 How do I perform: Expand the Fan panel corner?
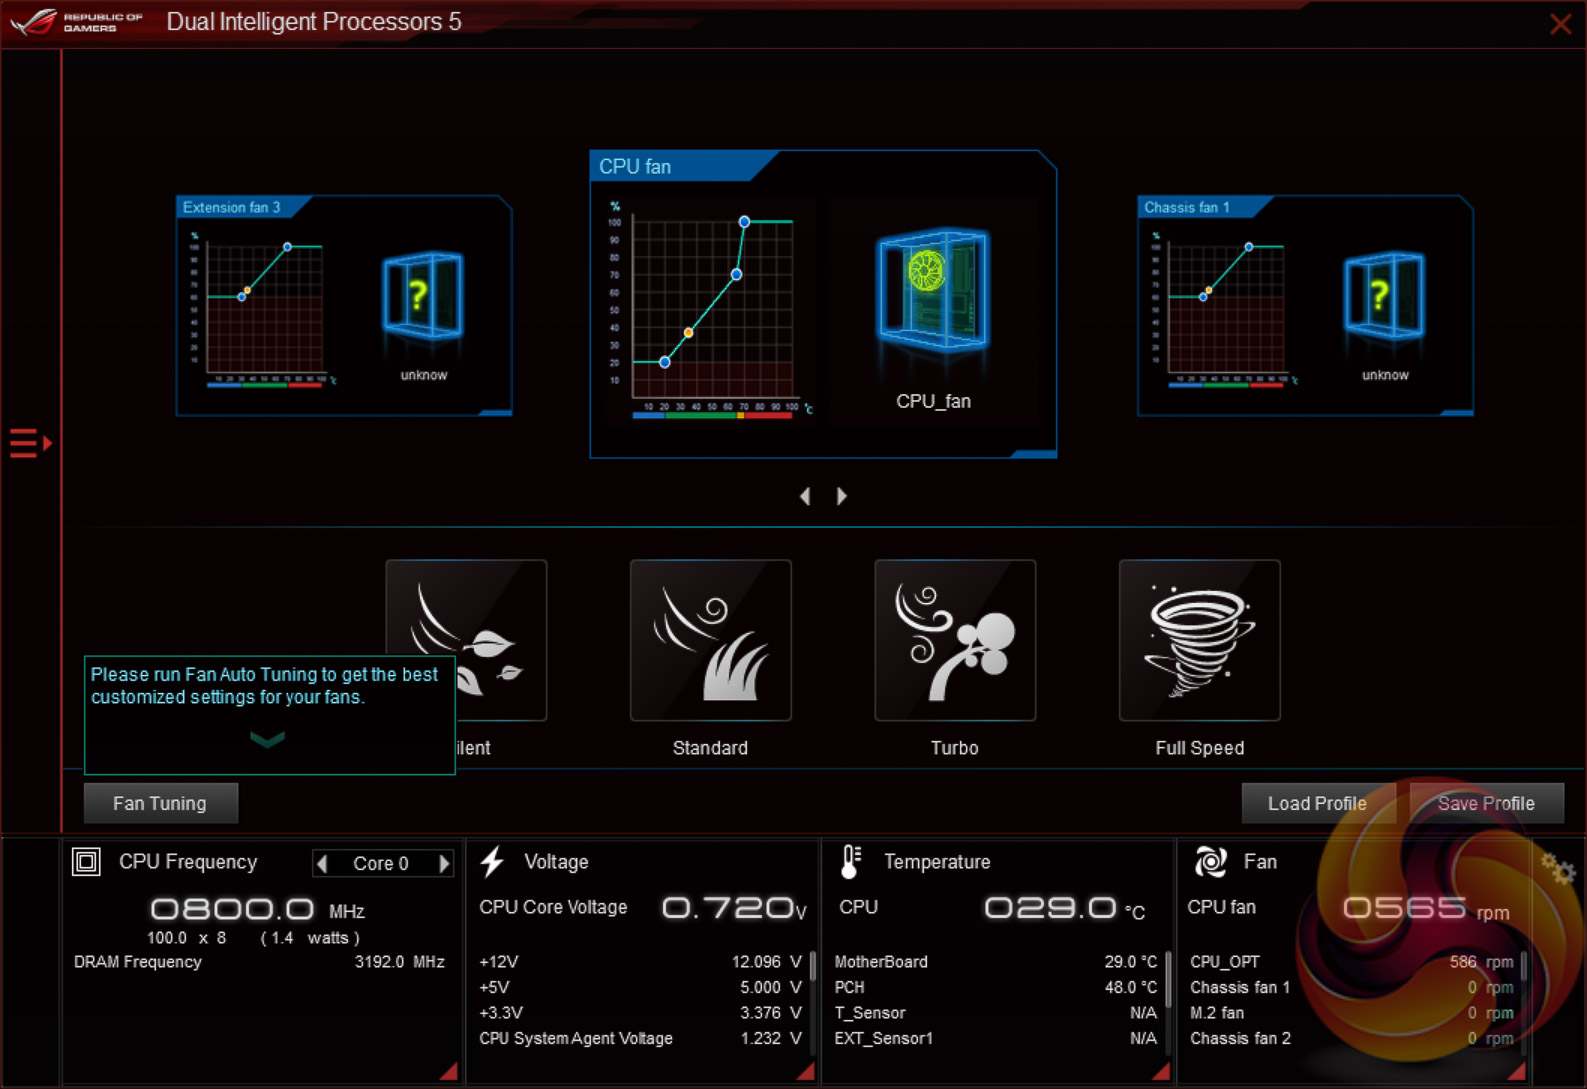[x=1516, y=1071]
